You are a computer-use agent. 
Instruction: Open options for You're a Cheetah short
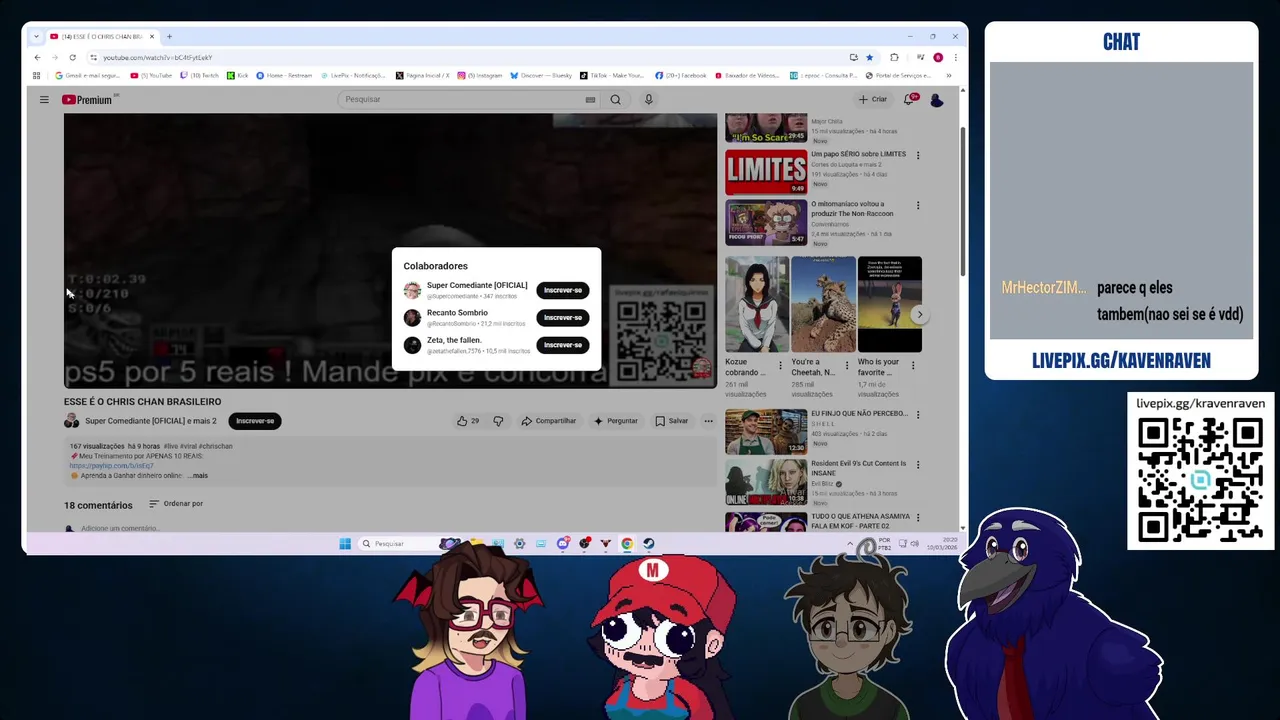(847, 366)
